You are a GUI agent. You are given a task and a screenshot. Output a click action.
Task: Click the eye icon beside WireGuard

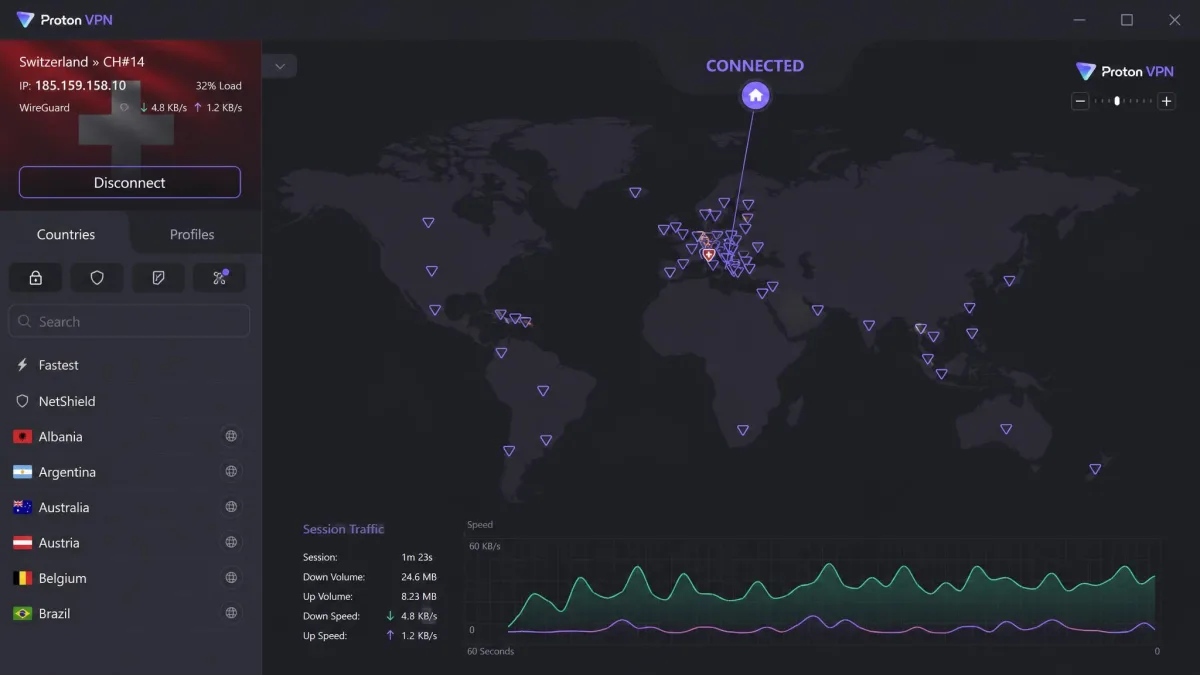click(x=125, y=107)
